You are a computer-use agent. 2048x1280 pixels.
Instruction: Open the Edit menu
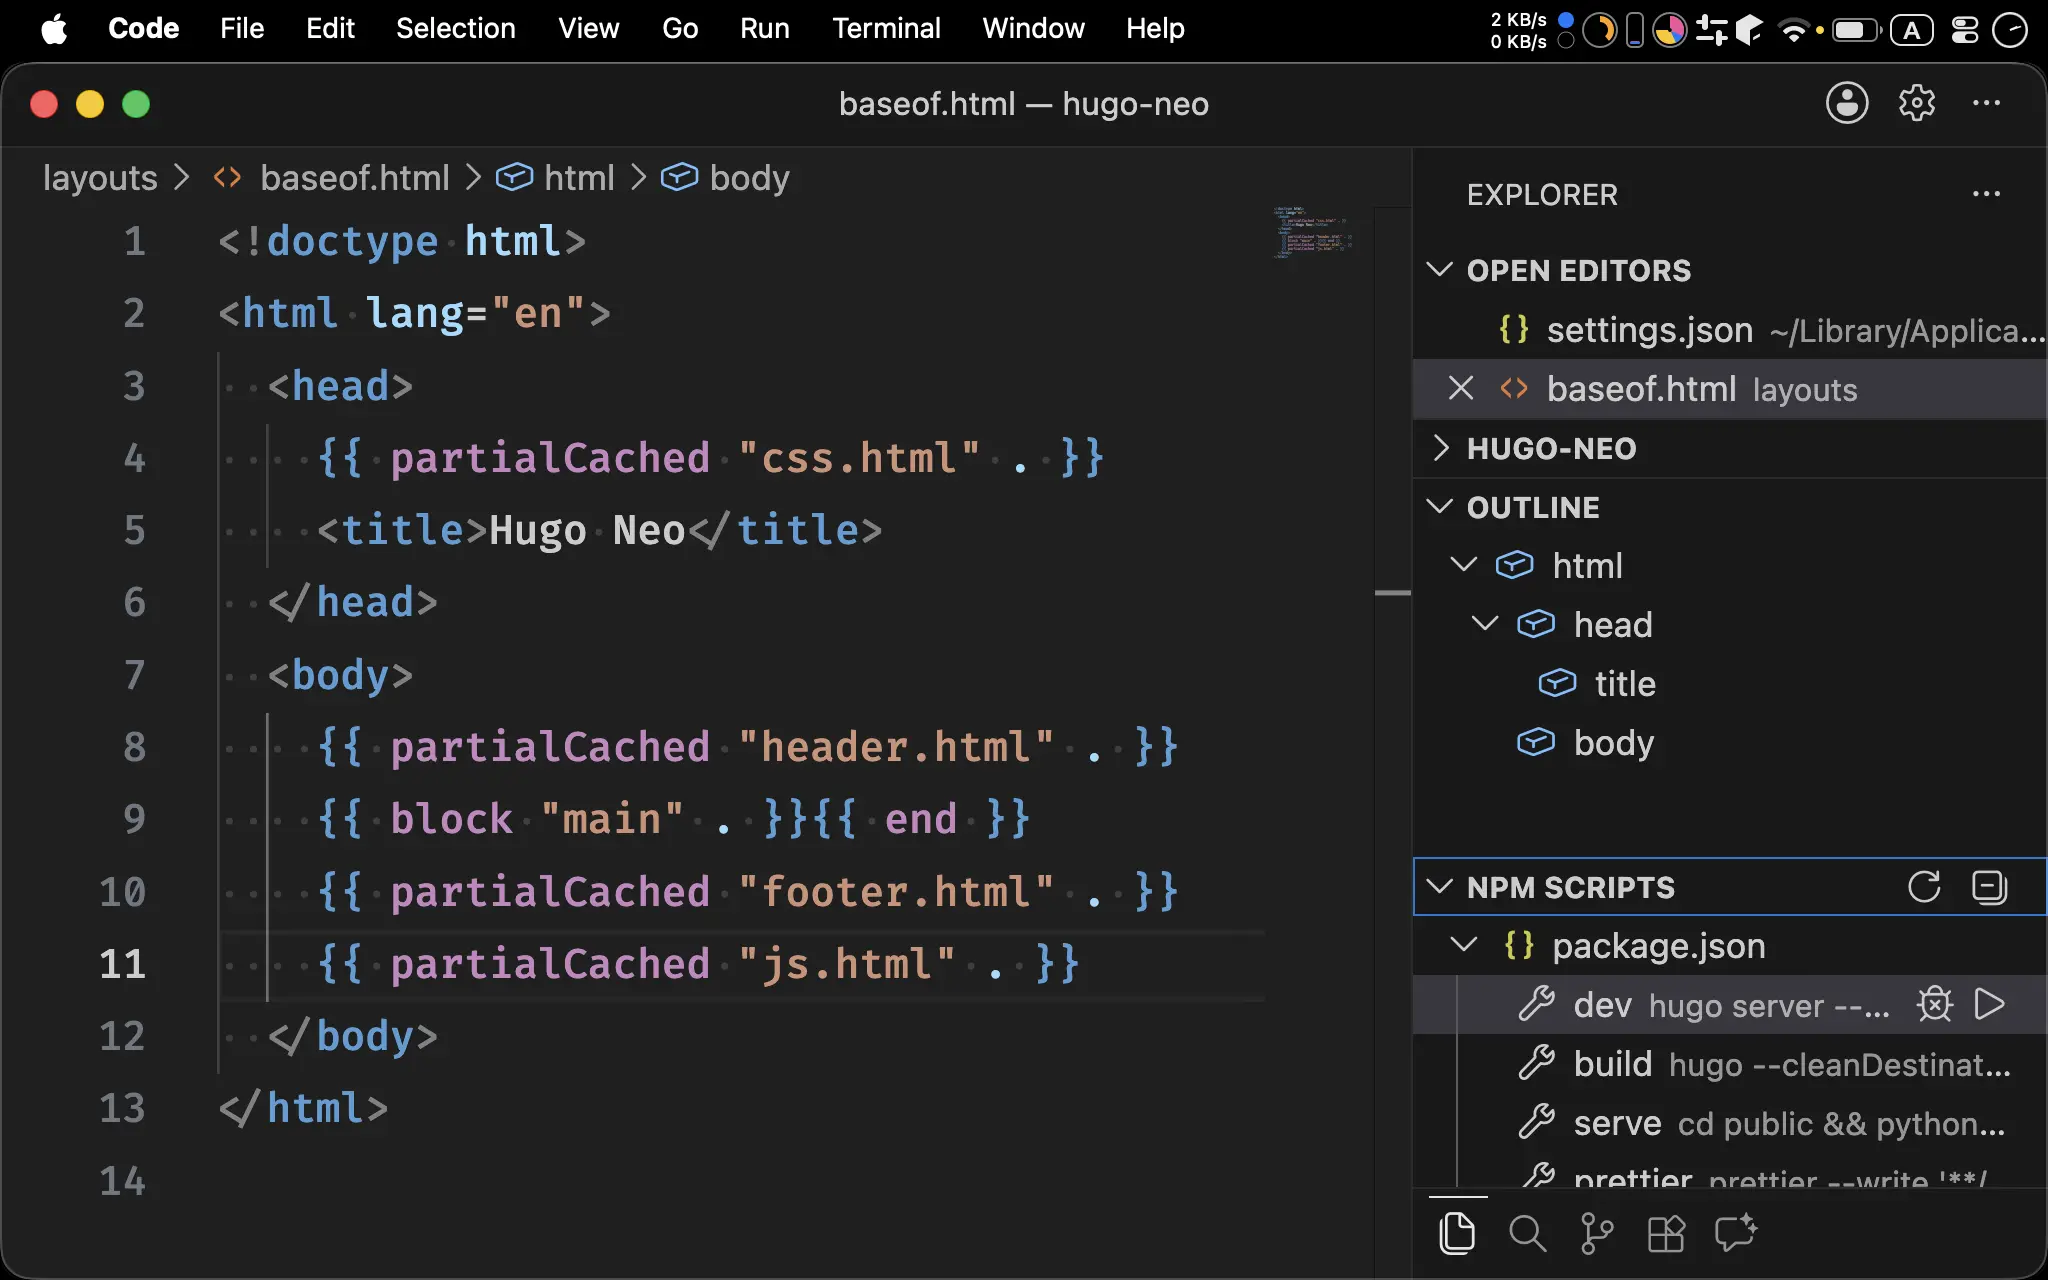[x=330, y=29]
